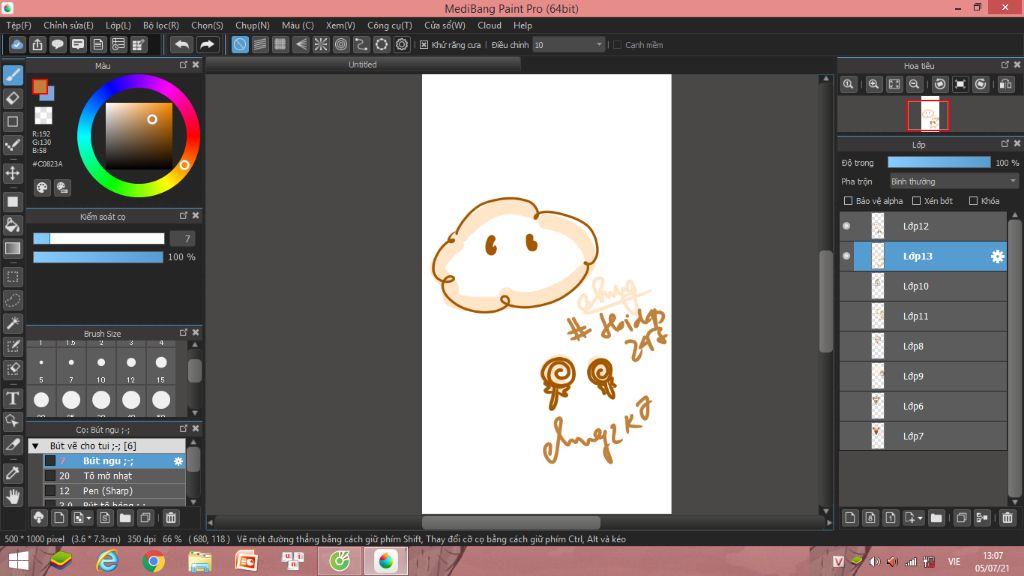Click the brush size slider showing 7
The height and width of the screenshot is (576, 1024).
[x=99, y=239]
